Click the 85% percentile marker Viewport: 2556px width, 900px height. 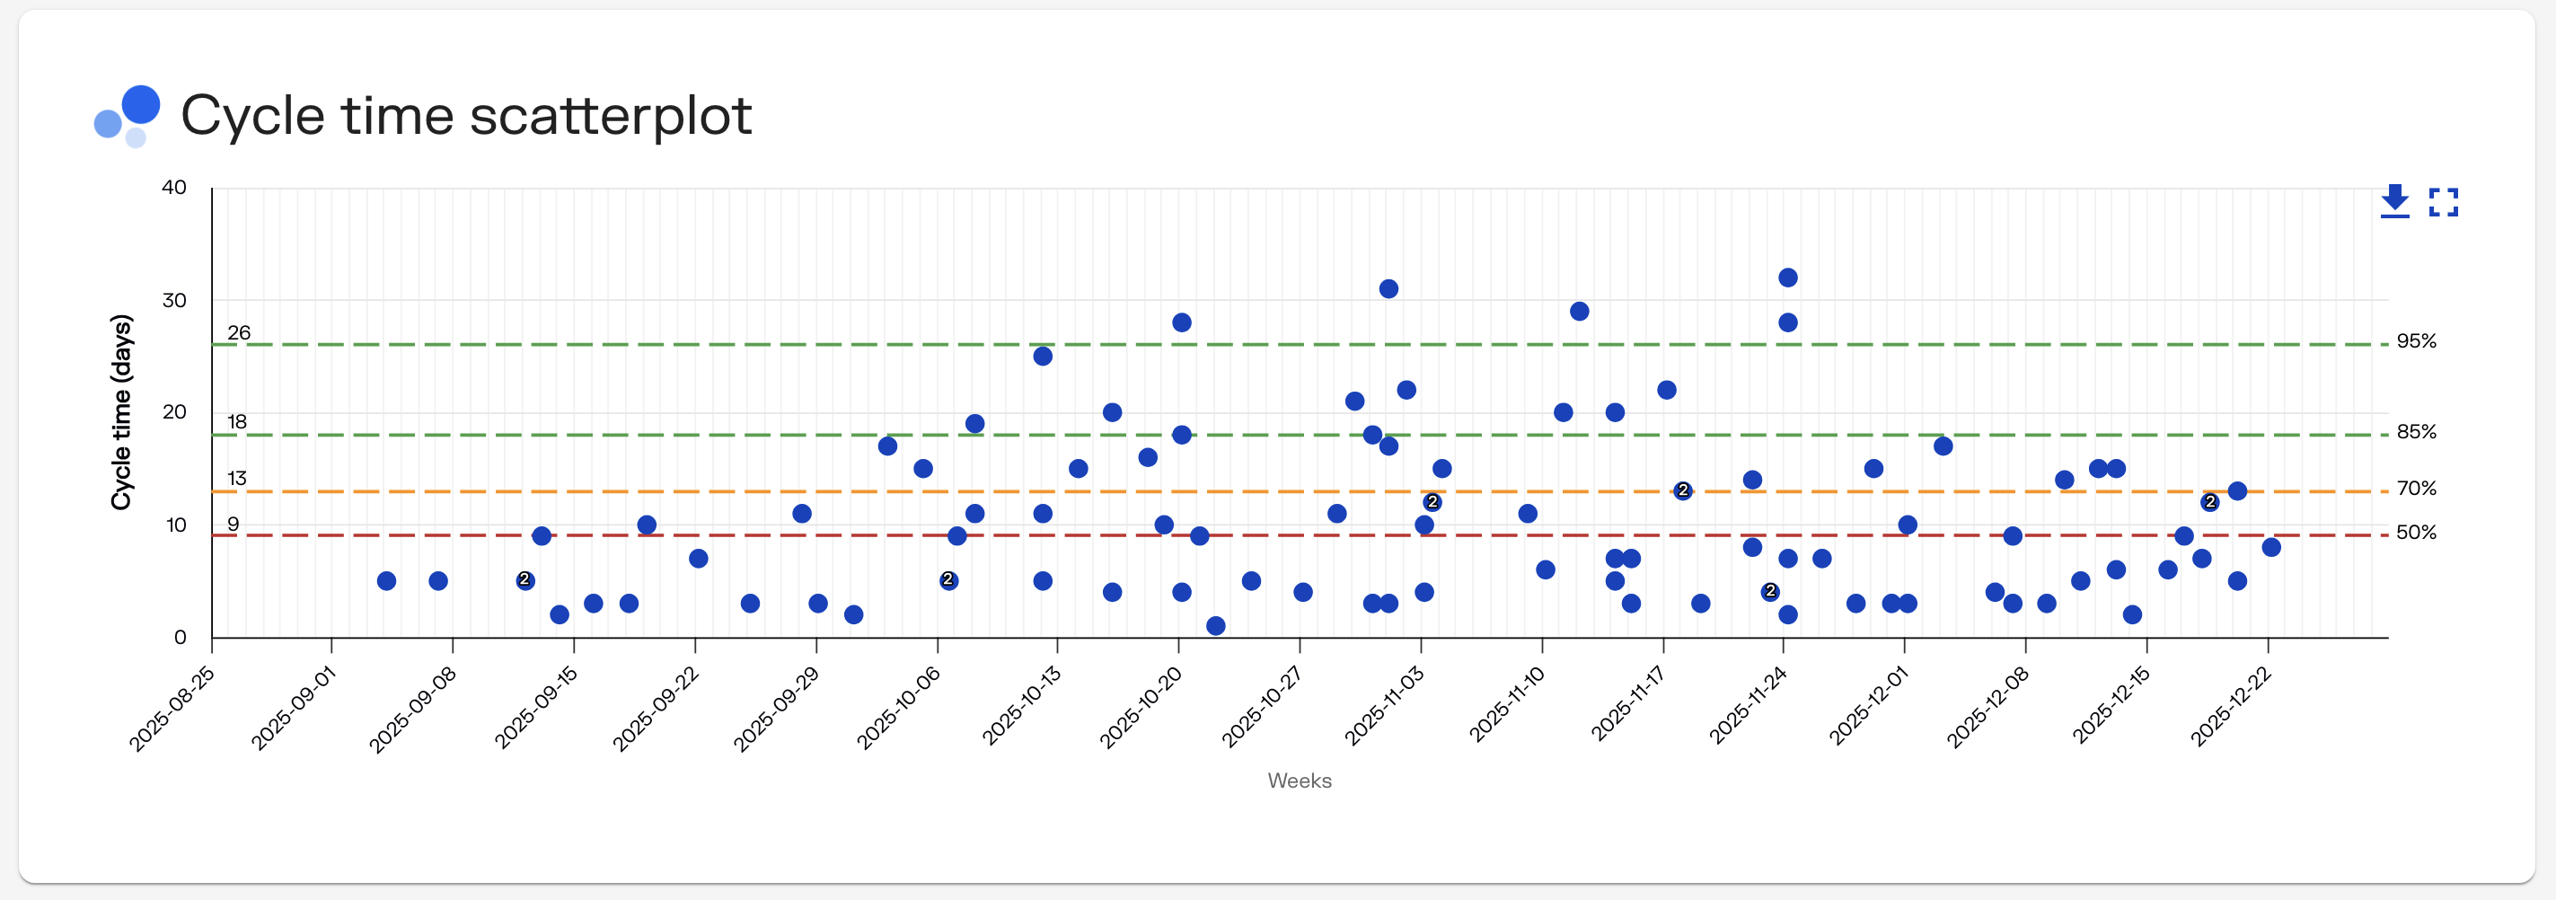tap(2416, 432)
